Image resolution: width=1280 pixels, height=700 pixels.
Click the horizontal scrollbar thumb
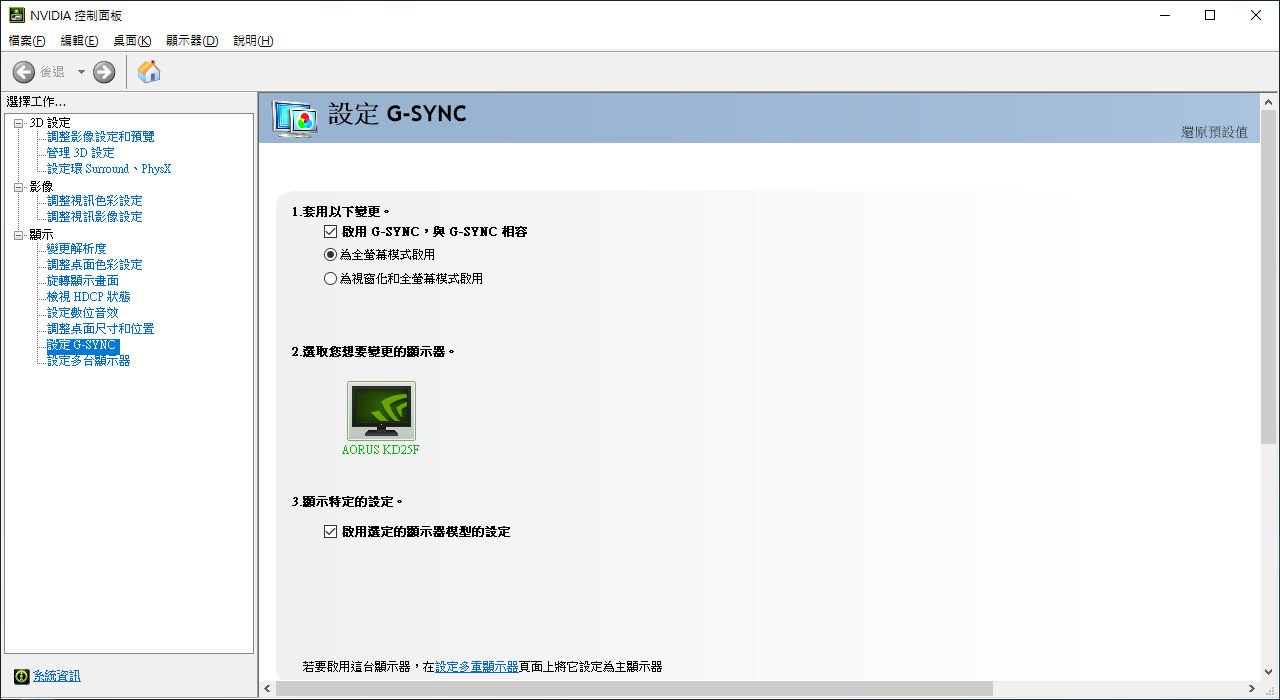(634, 689)
